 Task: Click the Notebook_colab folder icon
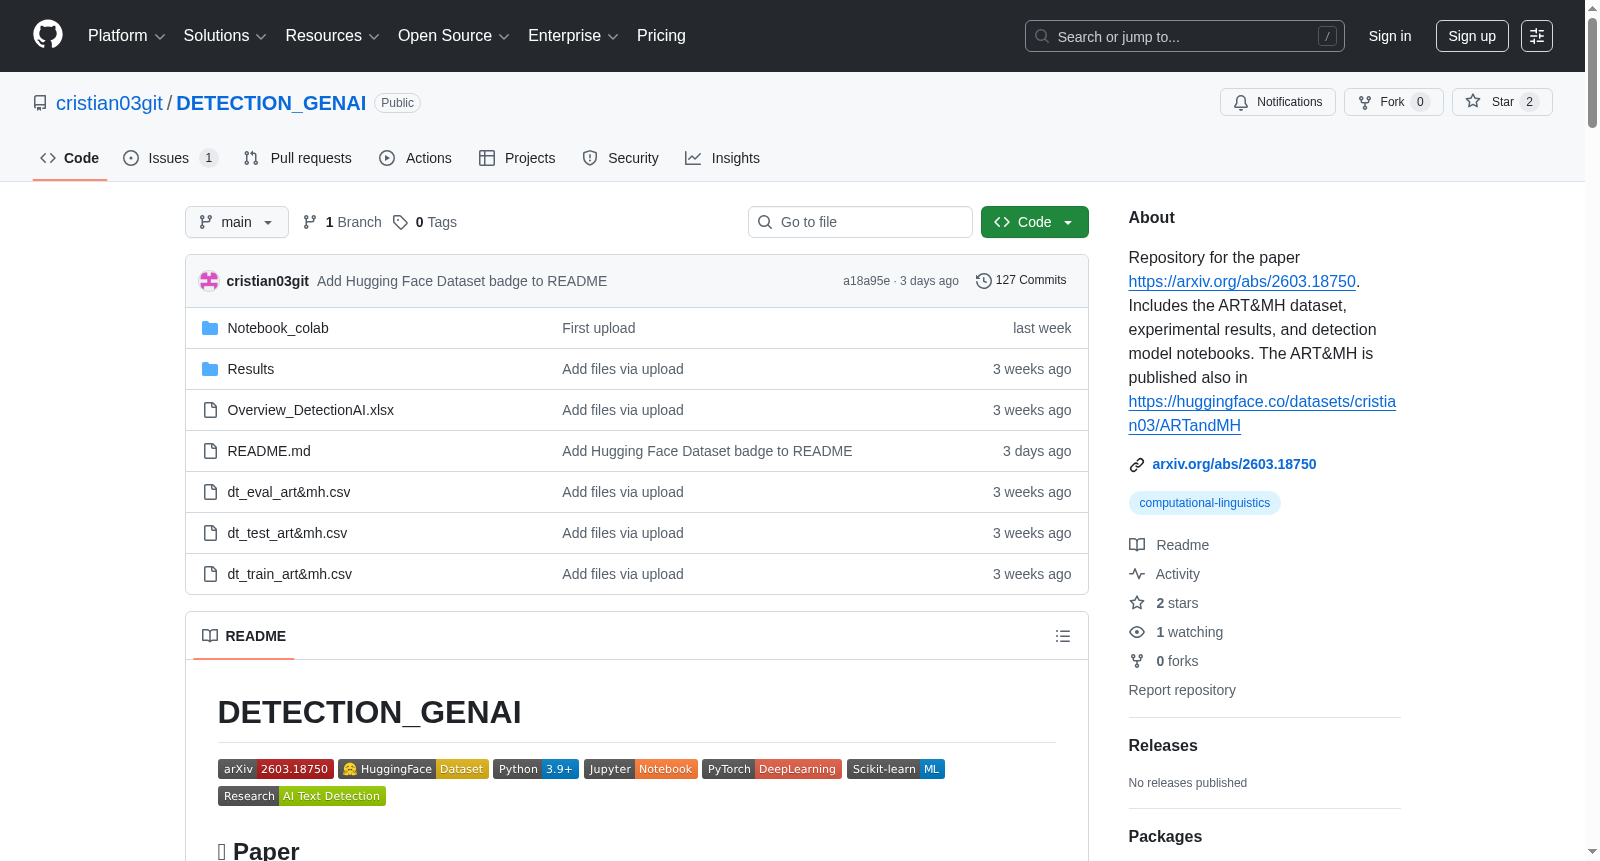[210, 328]
